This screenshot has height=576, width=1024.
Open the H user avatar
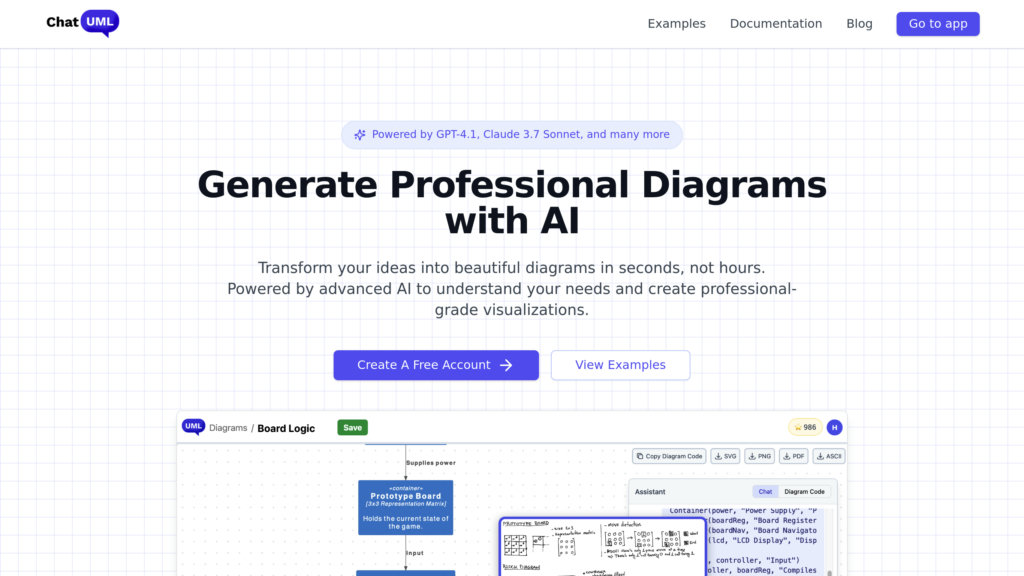pos(834,427)
